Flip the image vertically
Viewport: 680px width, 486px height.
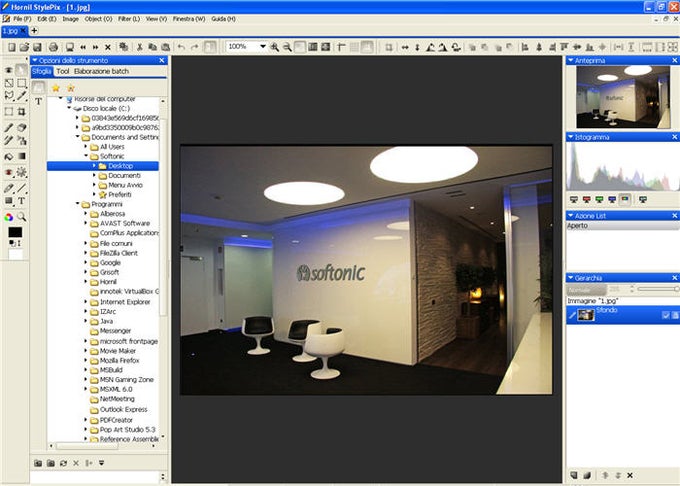417,47
